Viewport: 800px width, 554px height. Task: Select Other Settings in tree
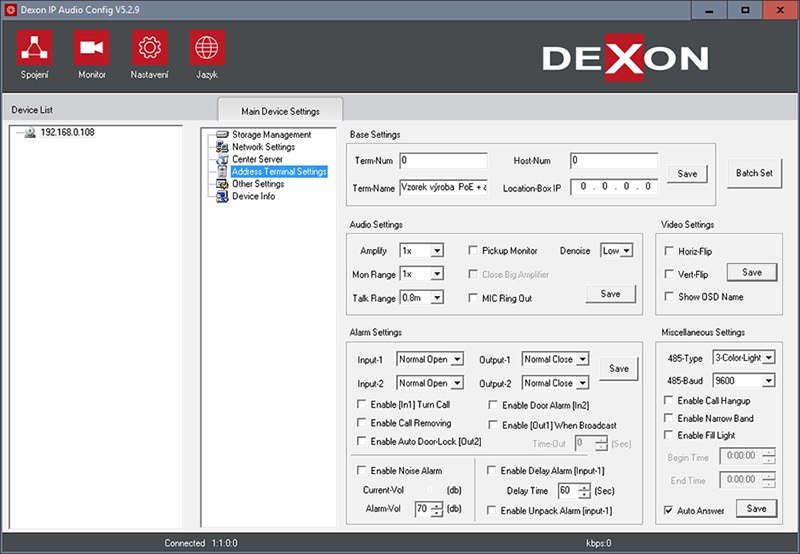258,184
